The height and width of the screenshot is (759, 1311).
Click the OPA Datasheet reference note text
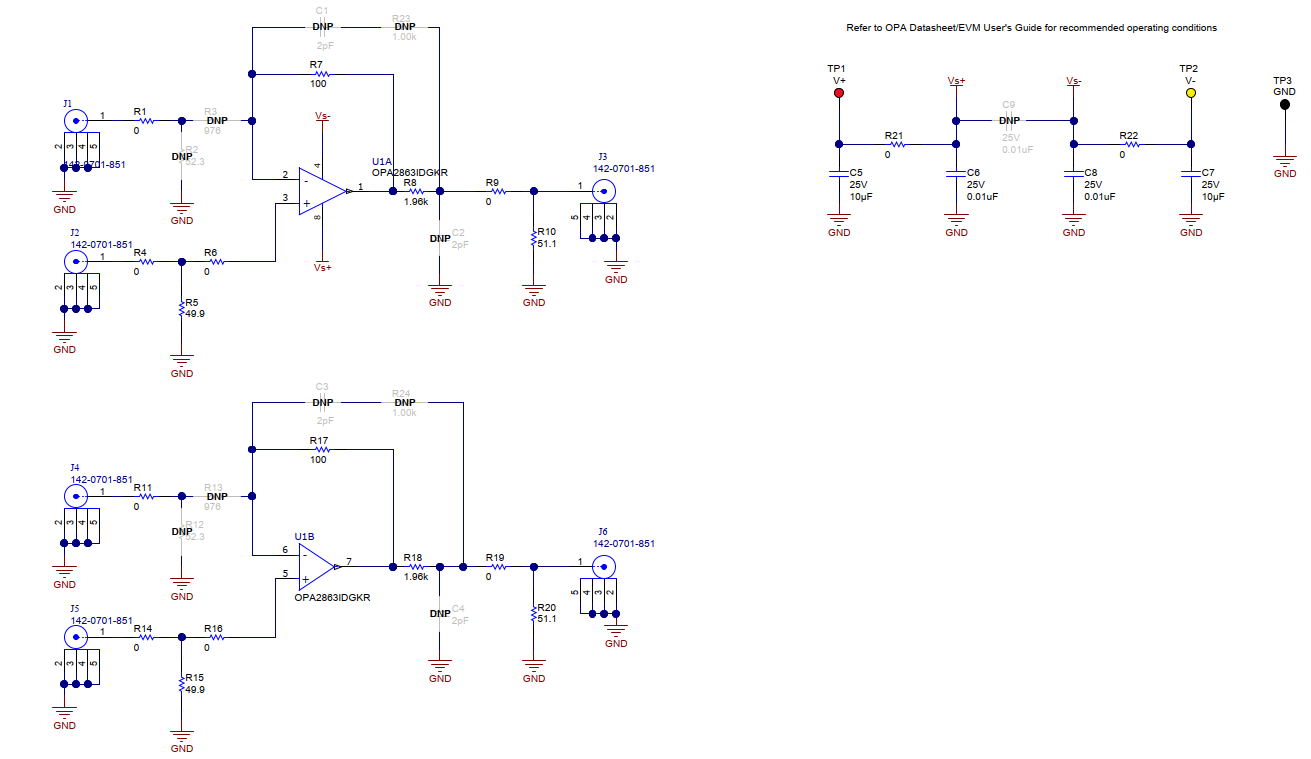pyautogui.click(x=1031, y=28)
